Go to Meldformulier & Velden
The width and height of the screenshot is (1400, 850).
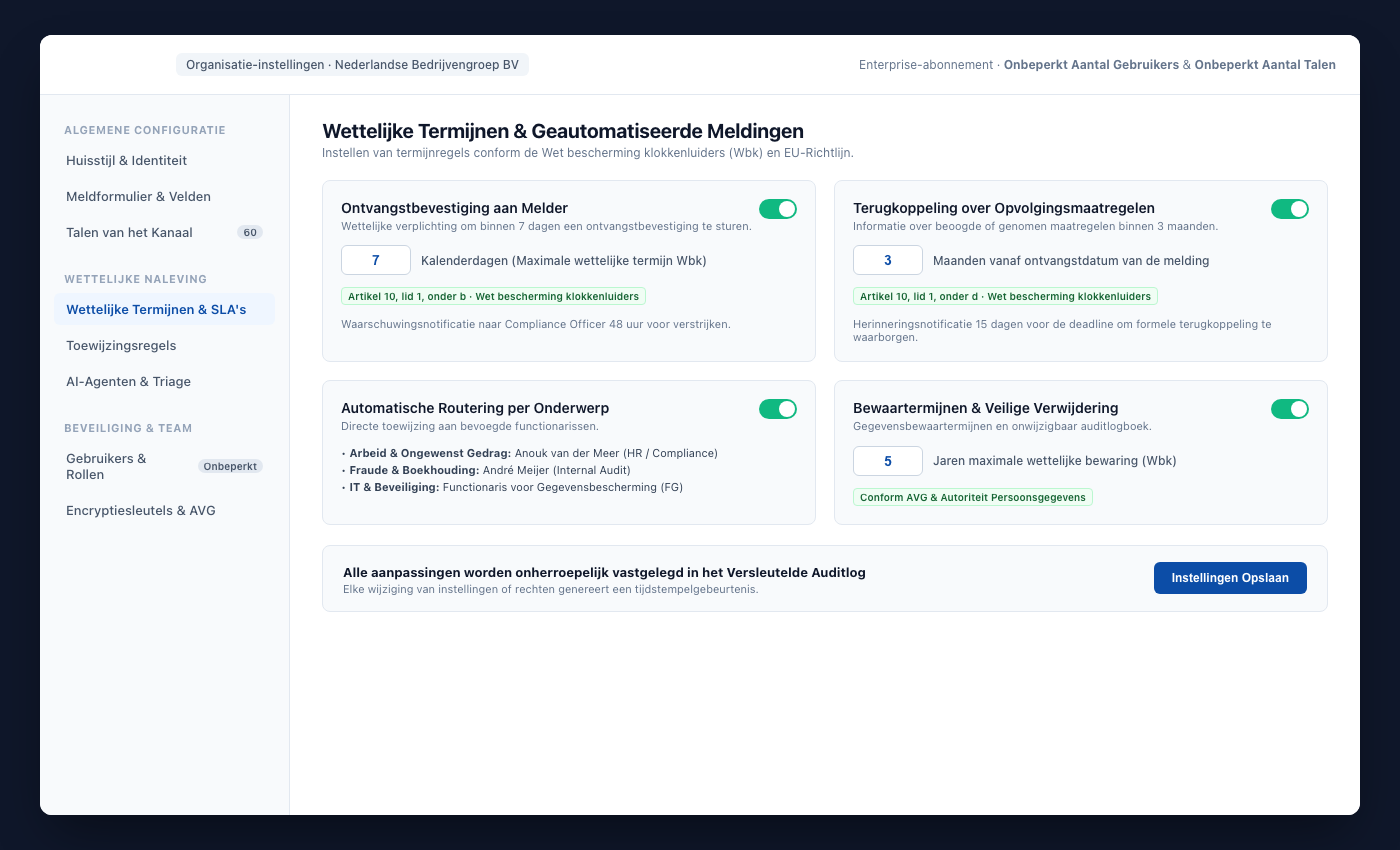(x=164, y=196)
